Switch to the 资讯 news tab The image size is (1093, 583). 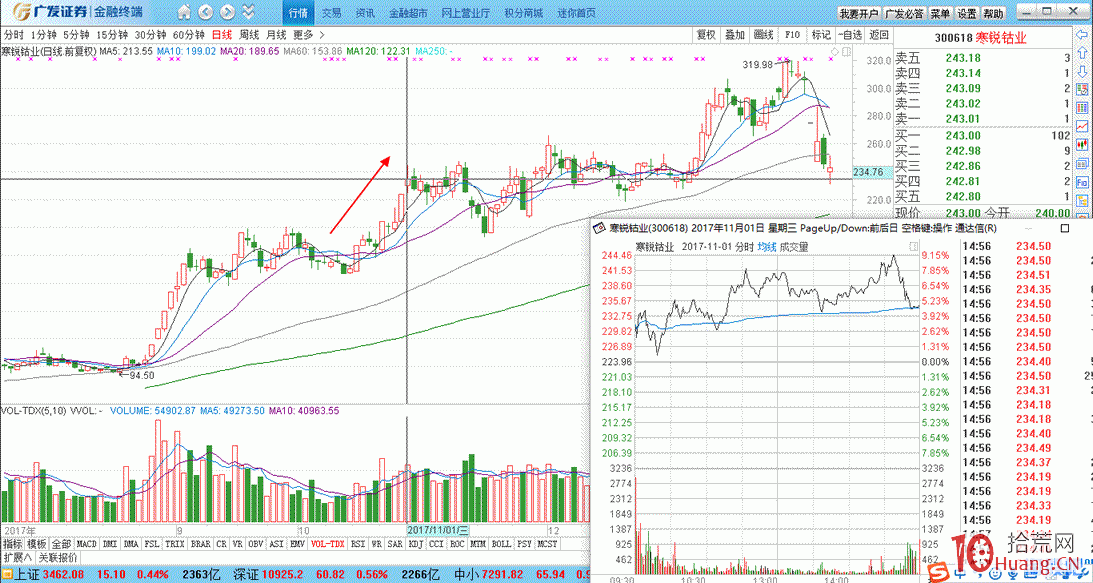pyautogui.click(x=365, y=13)
